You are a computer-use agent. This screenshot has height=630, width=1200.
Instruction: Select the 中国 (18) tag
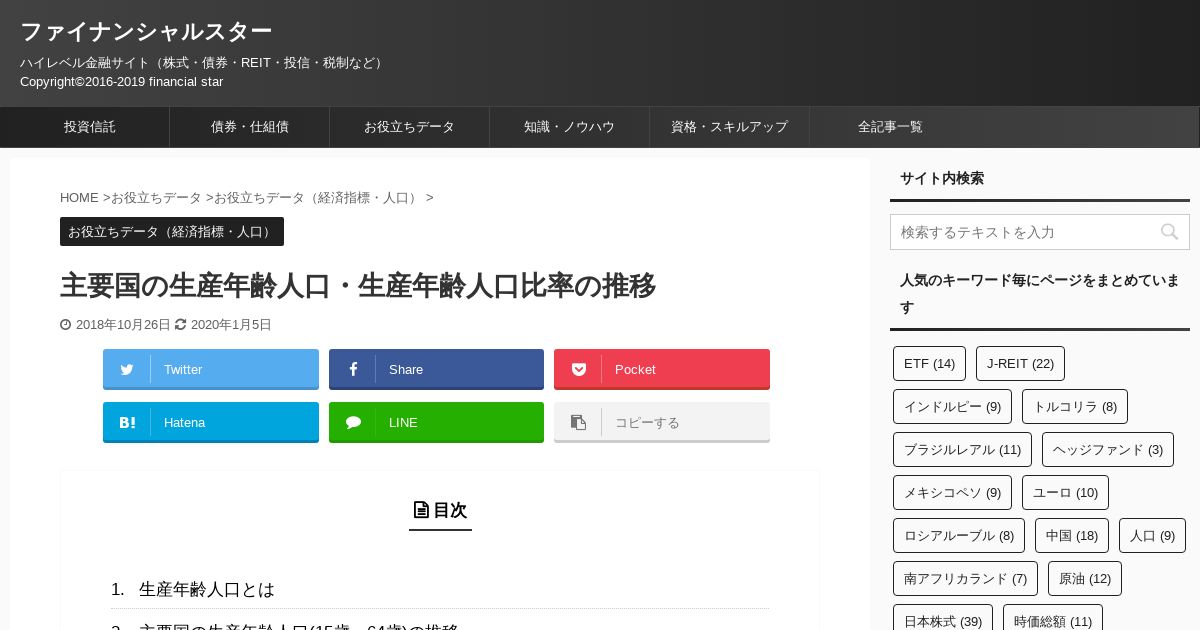[1072, 535]
